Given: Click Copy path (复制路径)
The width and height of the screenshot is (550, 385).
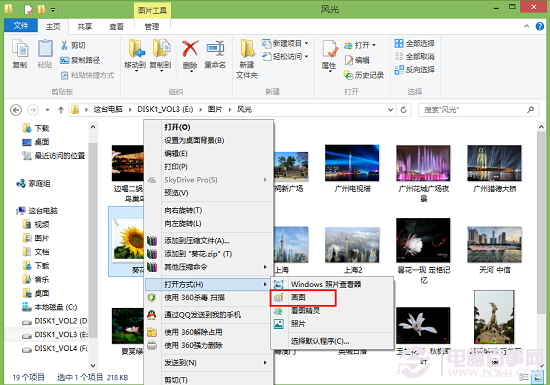Looking at the screenshot, I should (80, 60).
